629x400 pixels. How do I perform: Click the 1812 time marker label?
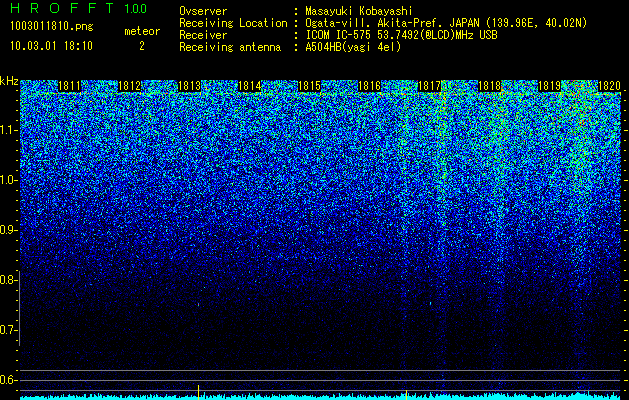(130, 86)
